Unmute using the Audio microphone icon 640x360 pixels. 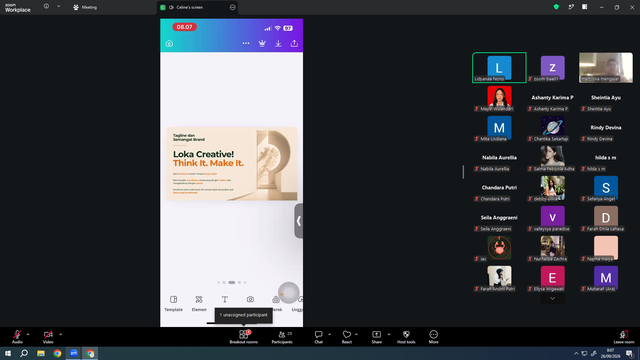pos(17,334)
